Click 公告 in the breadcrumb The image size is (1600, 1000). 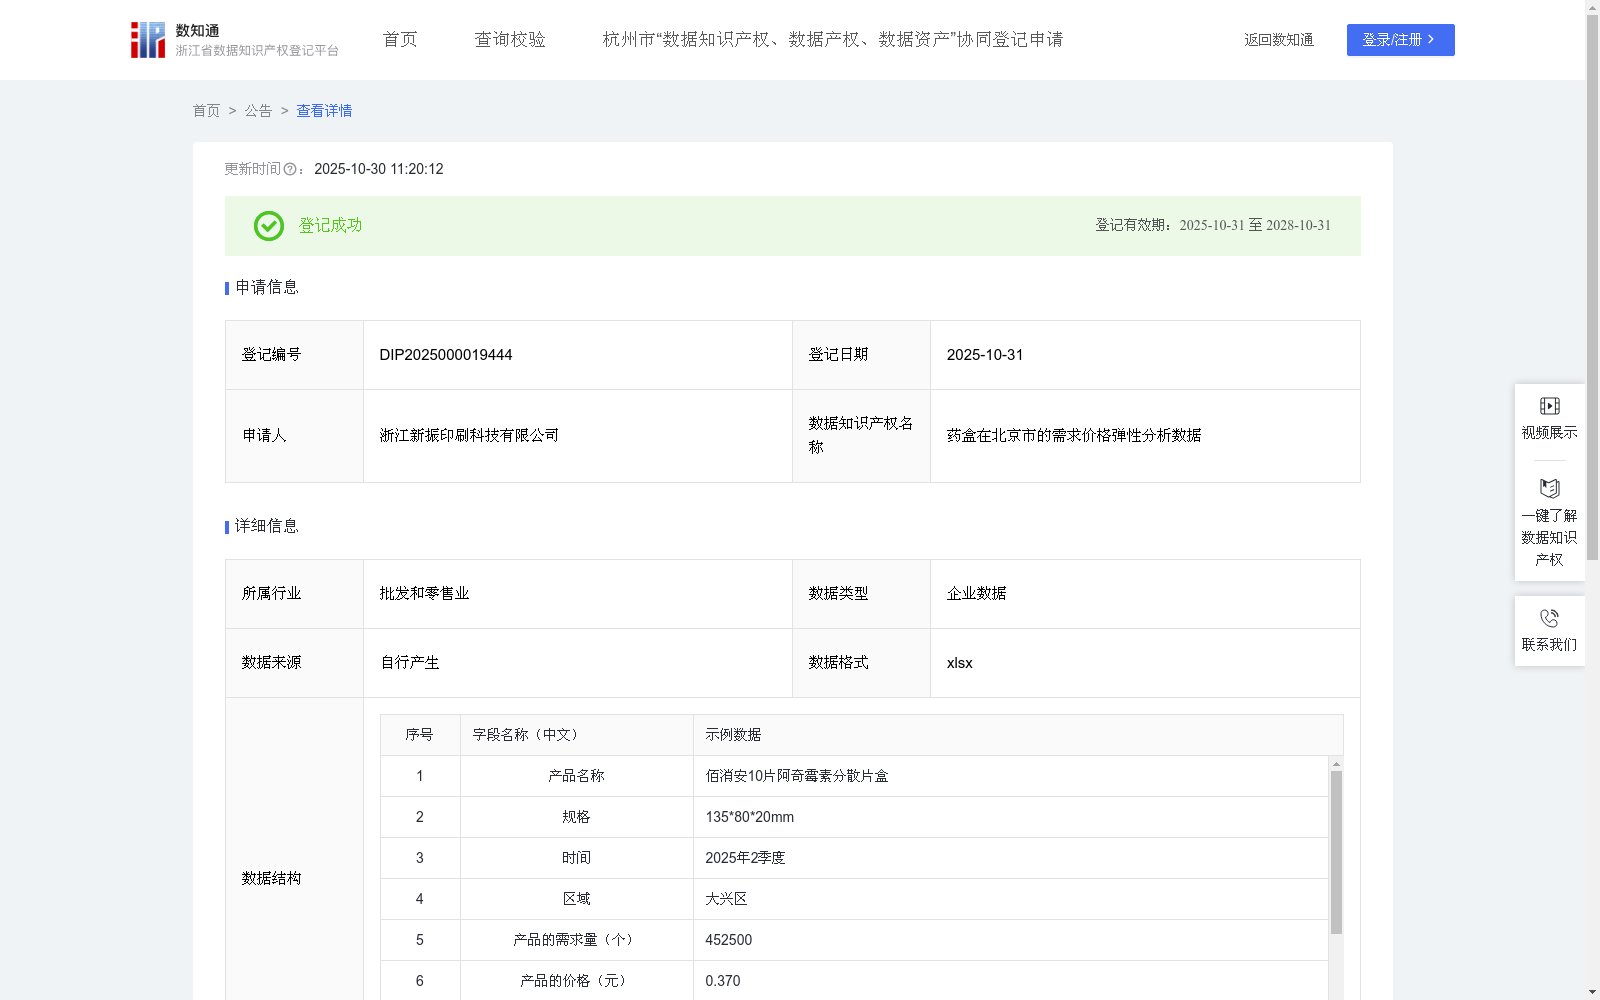click(258, 111)
